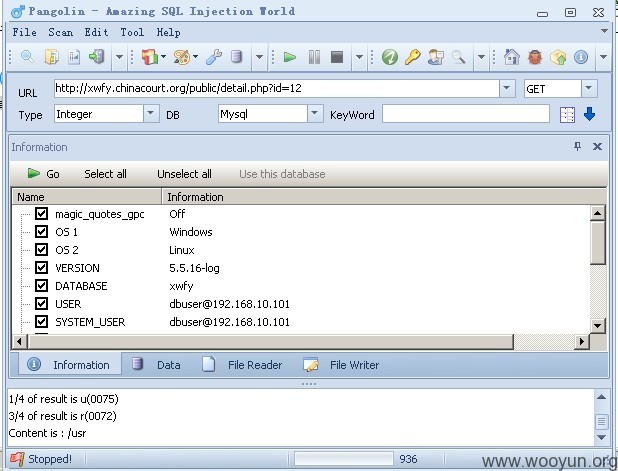Open the Tool menu
The height and width of the screenshot is (471, 618).
click(132, 32)
